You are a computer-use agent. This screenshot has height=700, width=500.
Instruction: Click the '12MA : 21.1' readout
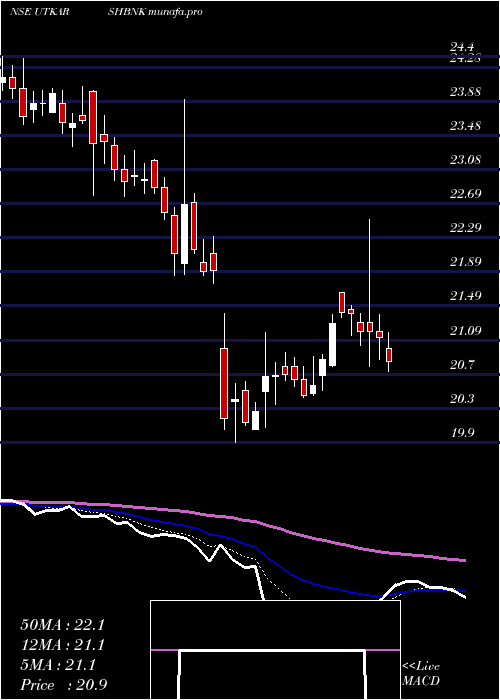(x=62, y=645)
